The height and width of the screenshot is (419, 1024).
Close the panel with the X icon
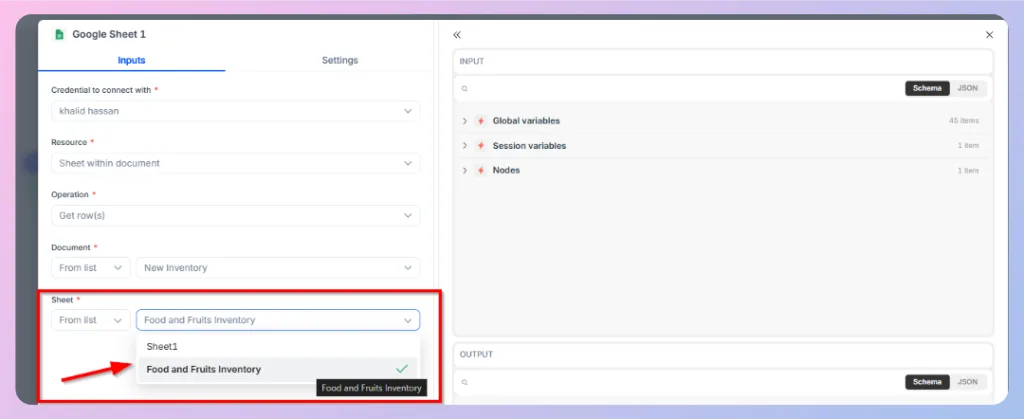[989, 35]
